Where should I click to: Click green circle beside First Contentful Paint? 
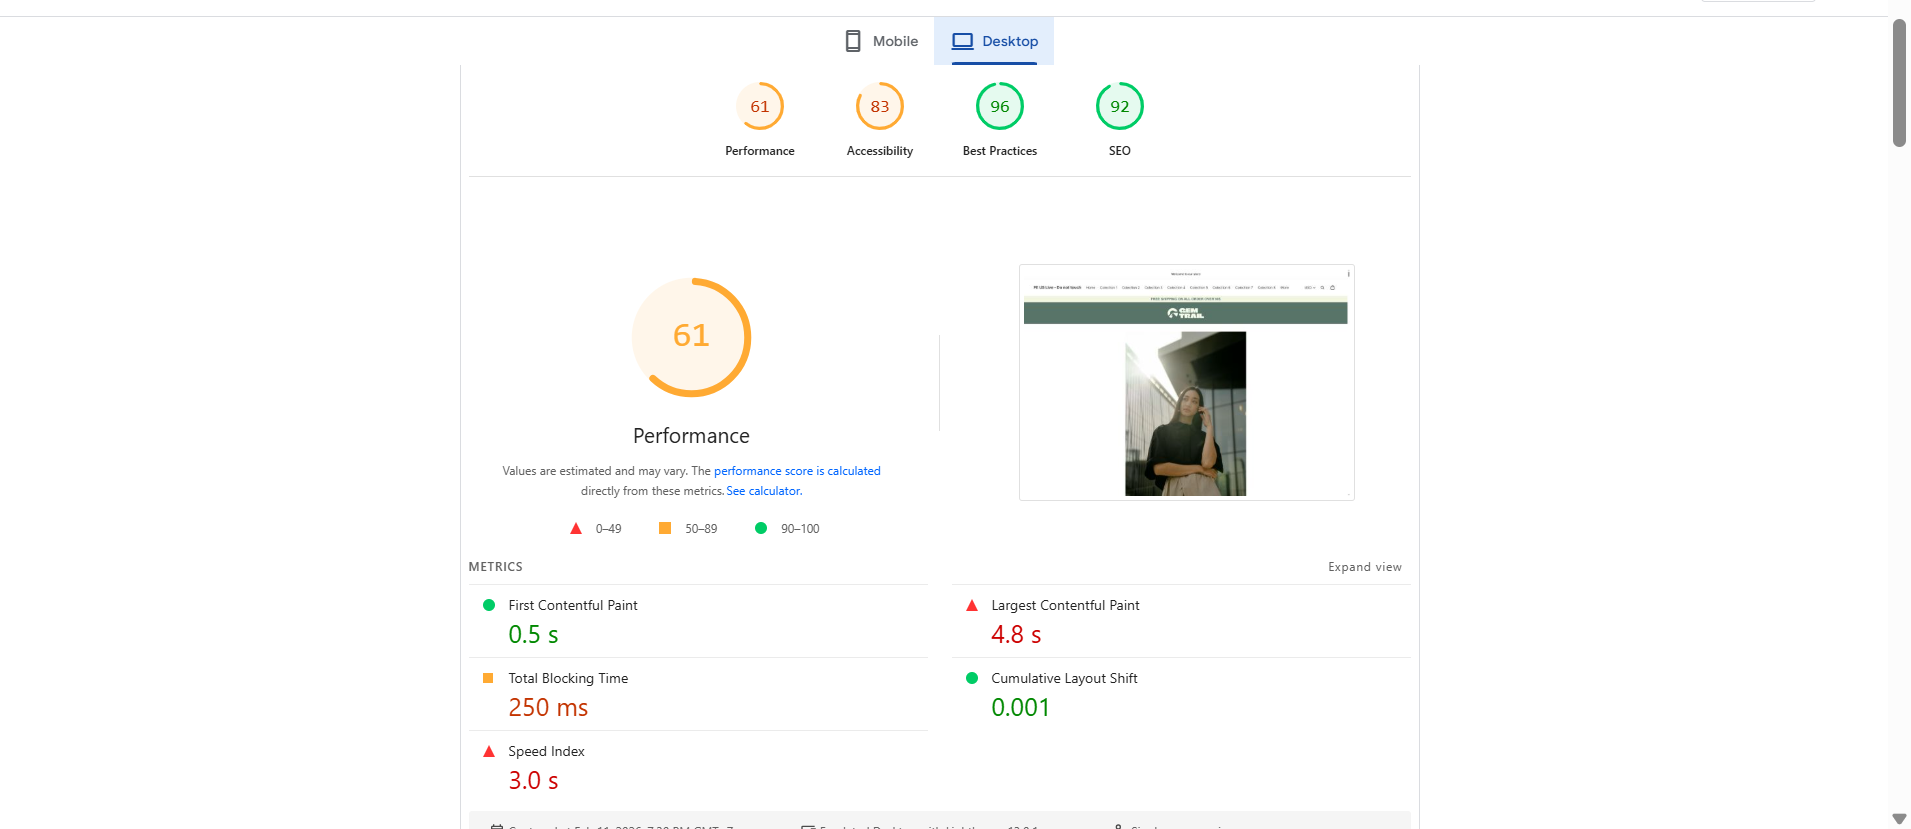click(489, 605)
